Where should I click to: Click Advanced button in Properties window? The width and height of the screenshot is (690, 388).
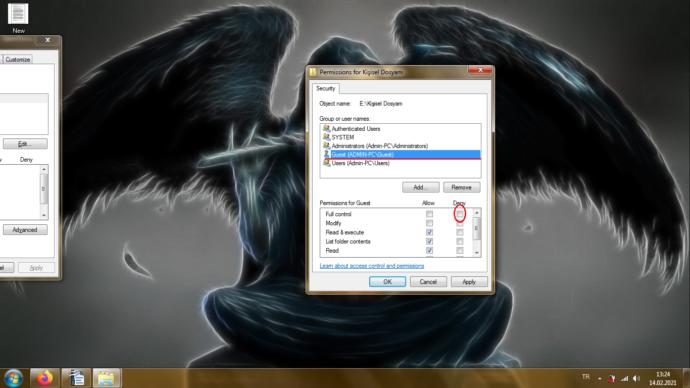(x=25, y=230)
